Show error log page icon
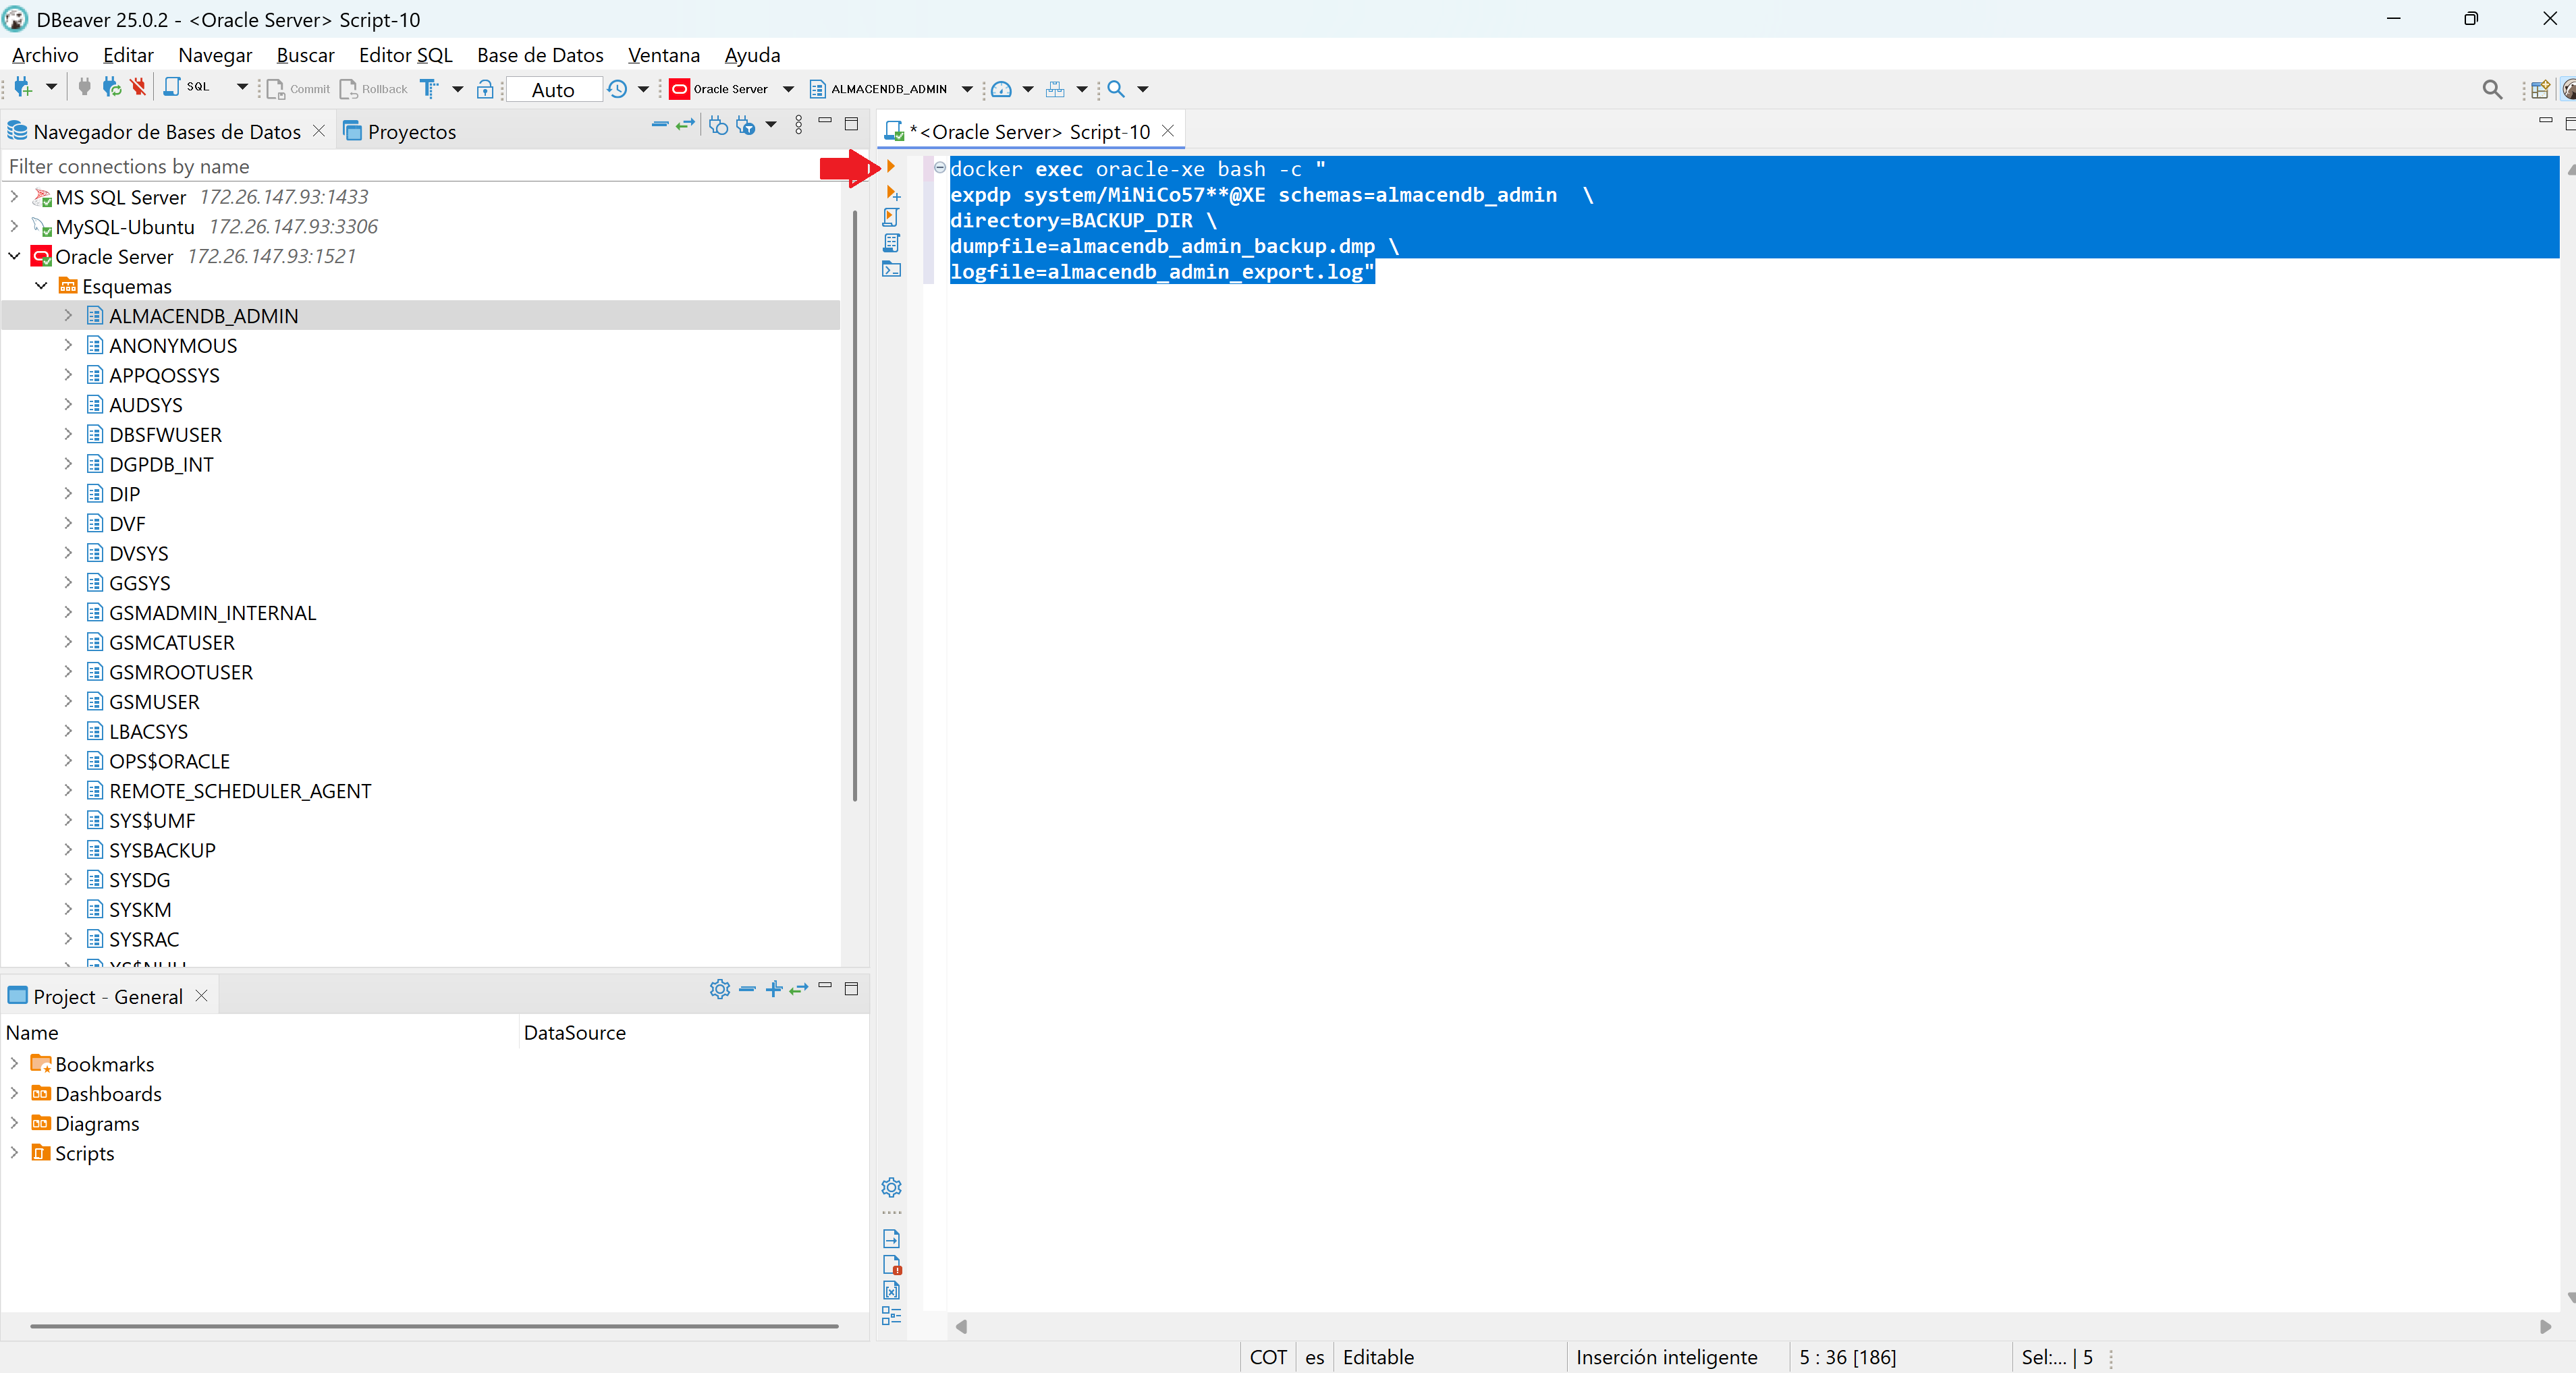Screen dimensions: 2576x1373 click(x=892, y=1264)
